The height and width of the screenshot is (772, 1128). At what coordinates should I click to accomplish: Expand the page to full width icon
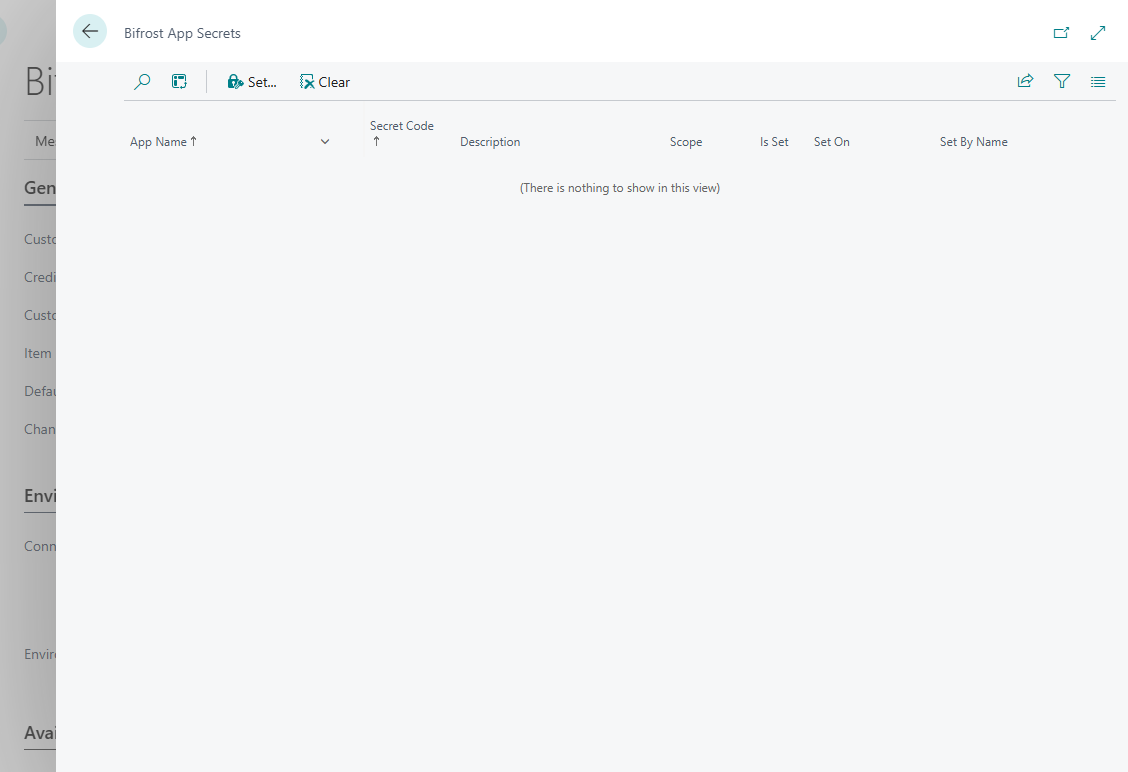pyautogui.click(x=1098, y=33)
